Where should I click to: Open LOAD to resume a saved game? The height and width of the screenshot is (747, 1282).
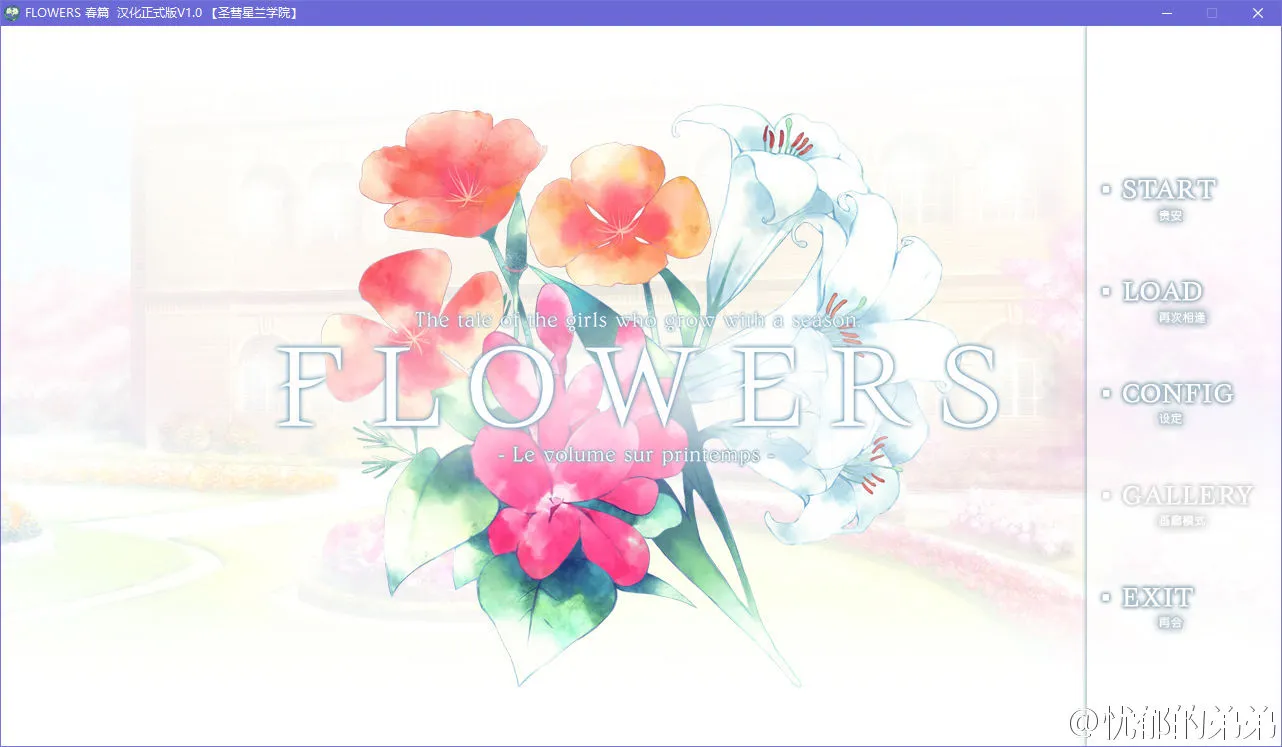coord(1163,292)
